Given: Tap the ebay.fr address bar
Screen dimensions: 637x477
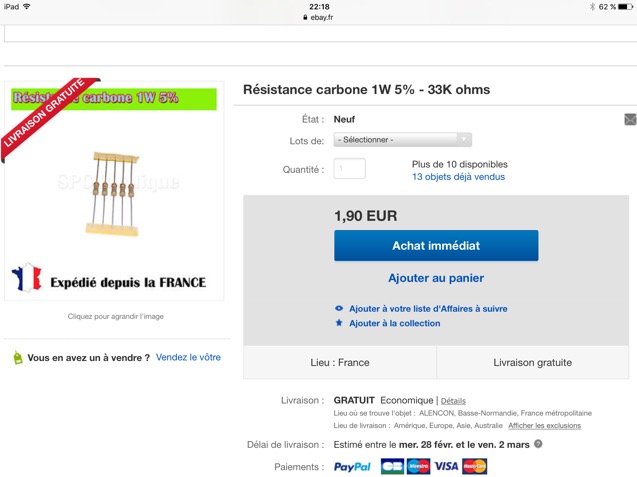Looking at the screenshot, I should pyautogui.click(x=318, y=17).
